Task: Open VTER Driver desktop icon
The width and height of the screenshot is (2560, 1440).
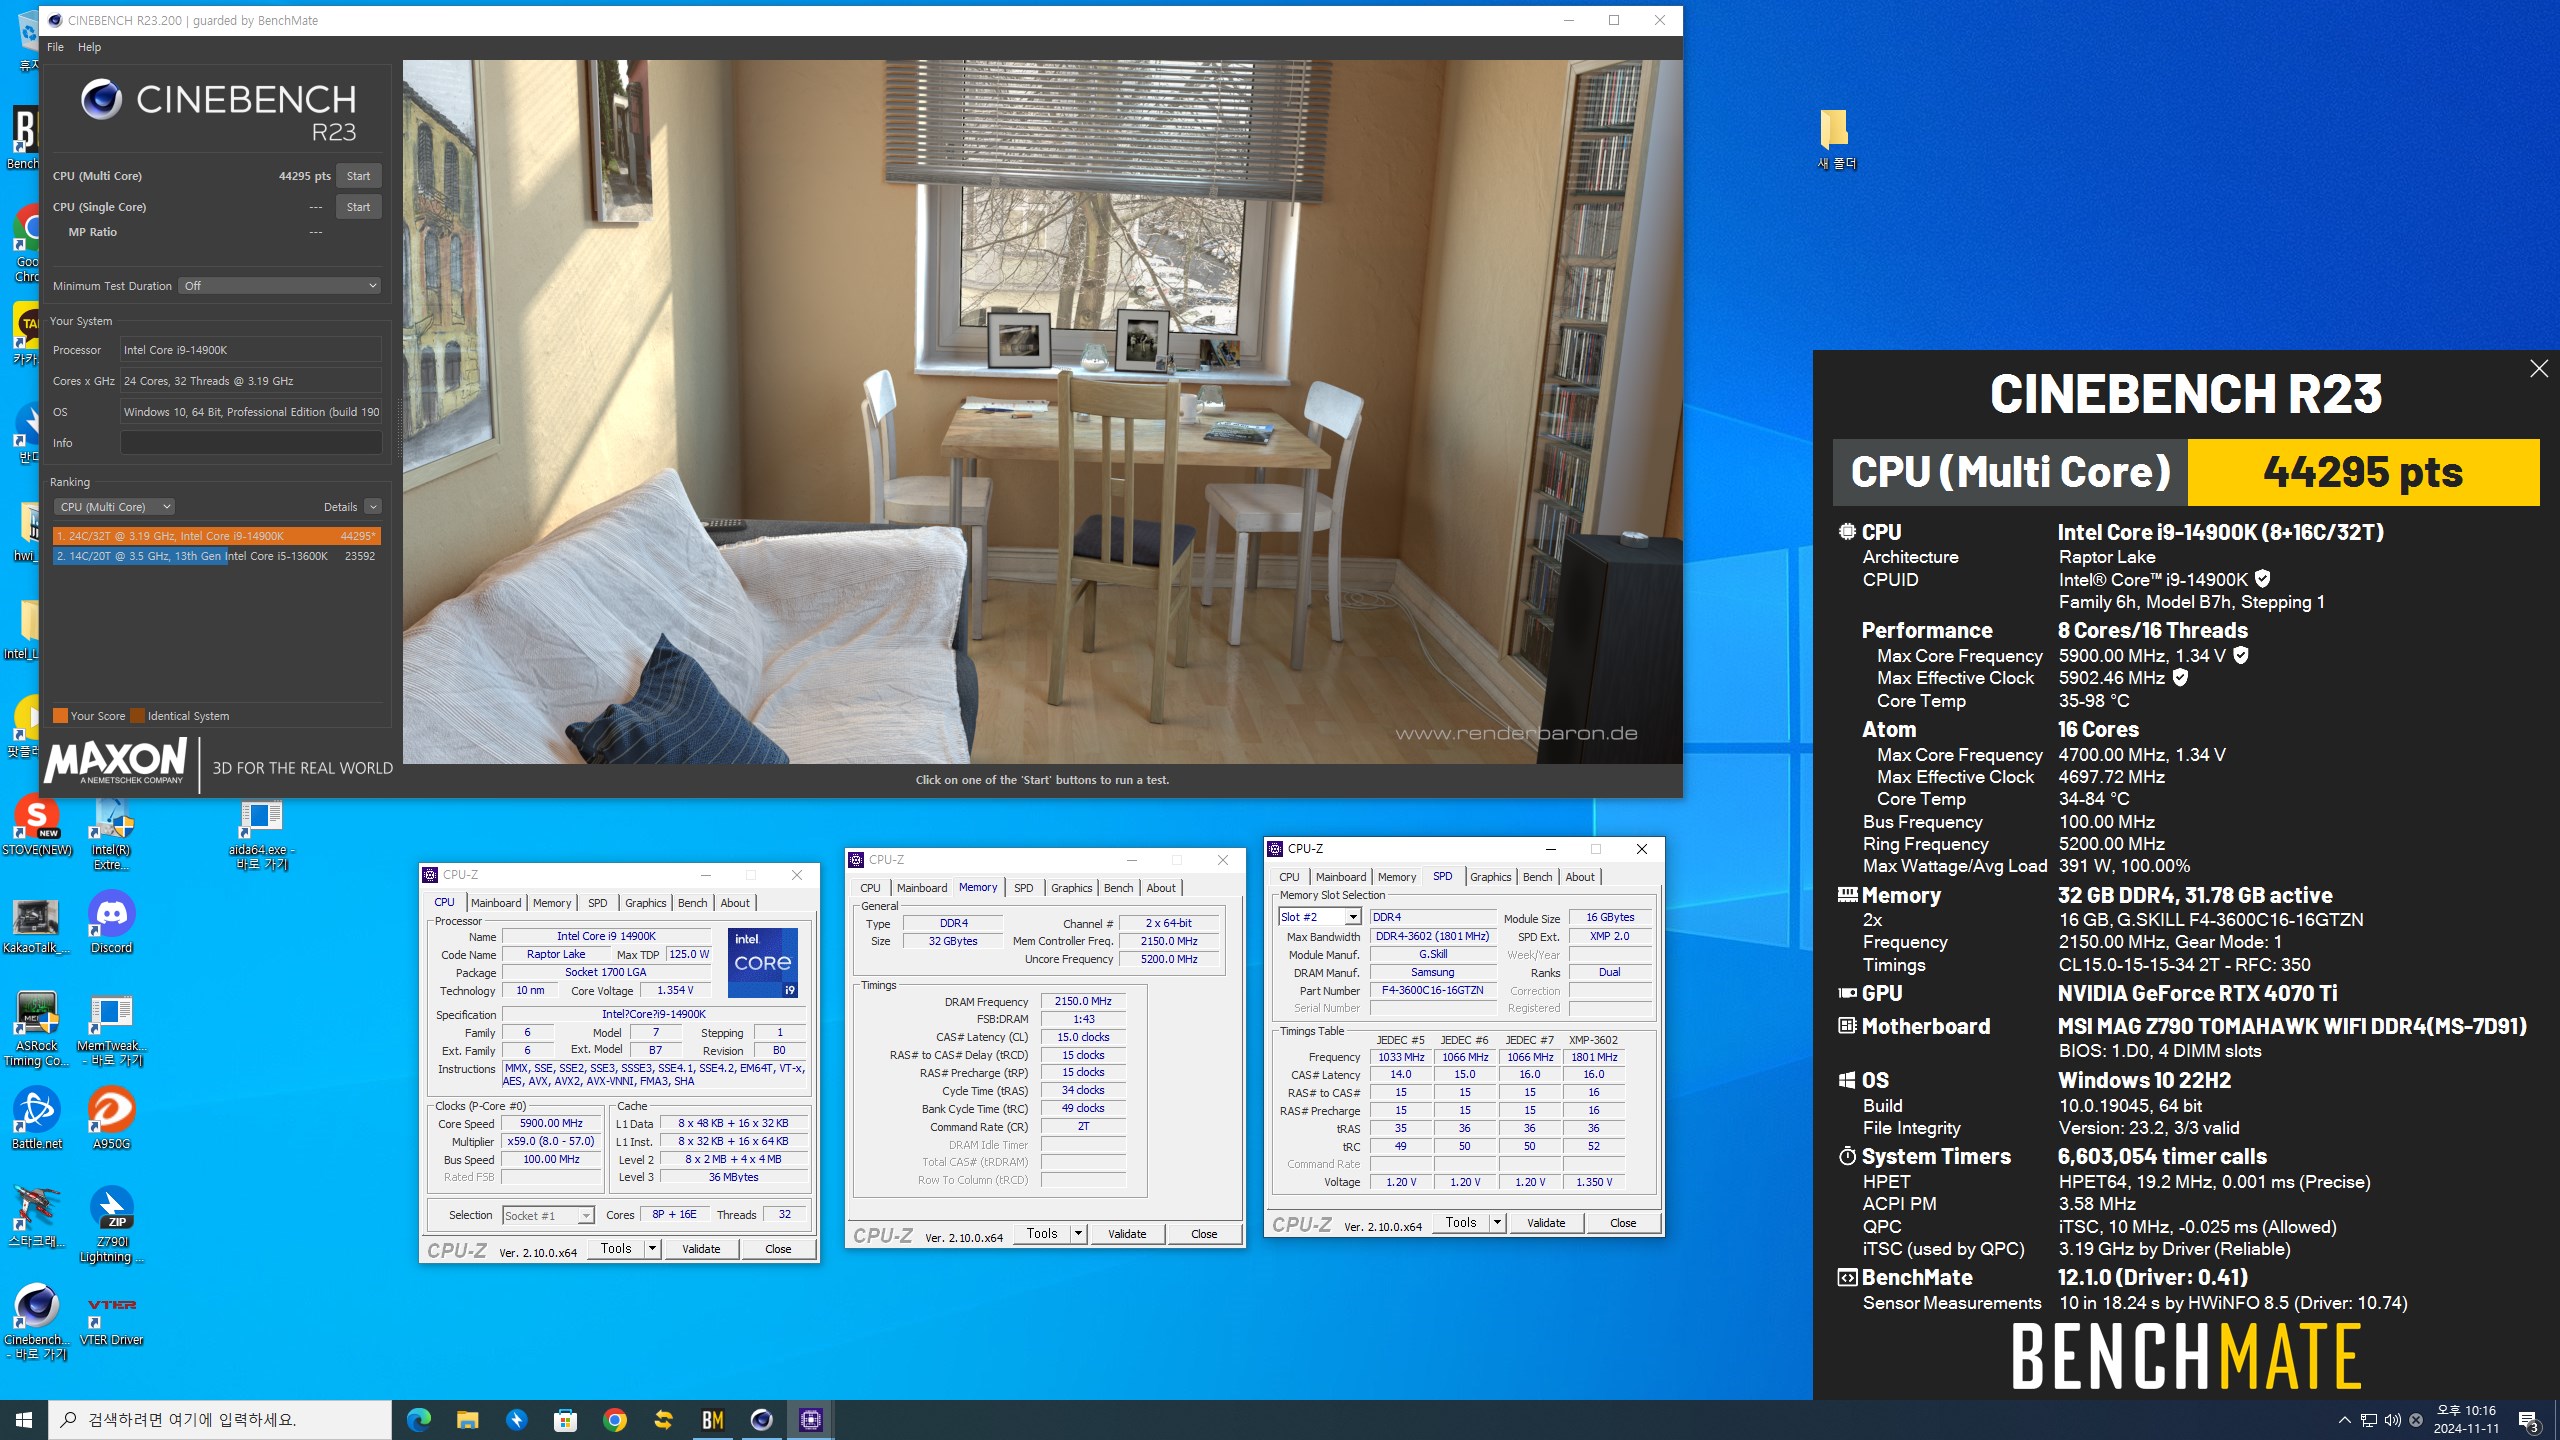Action: [111, 1318]
